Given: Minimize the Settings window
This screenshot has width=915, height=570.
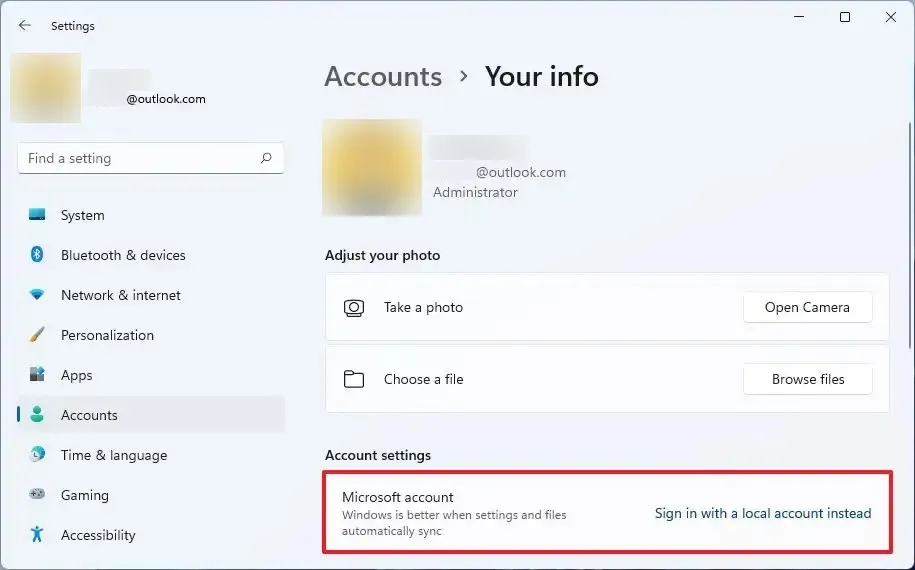Looking at the screenshot, I should (x=799, y=17).
